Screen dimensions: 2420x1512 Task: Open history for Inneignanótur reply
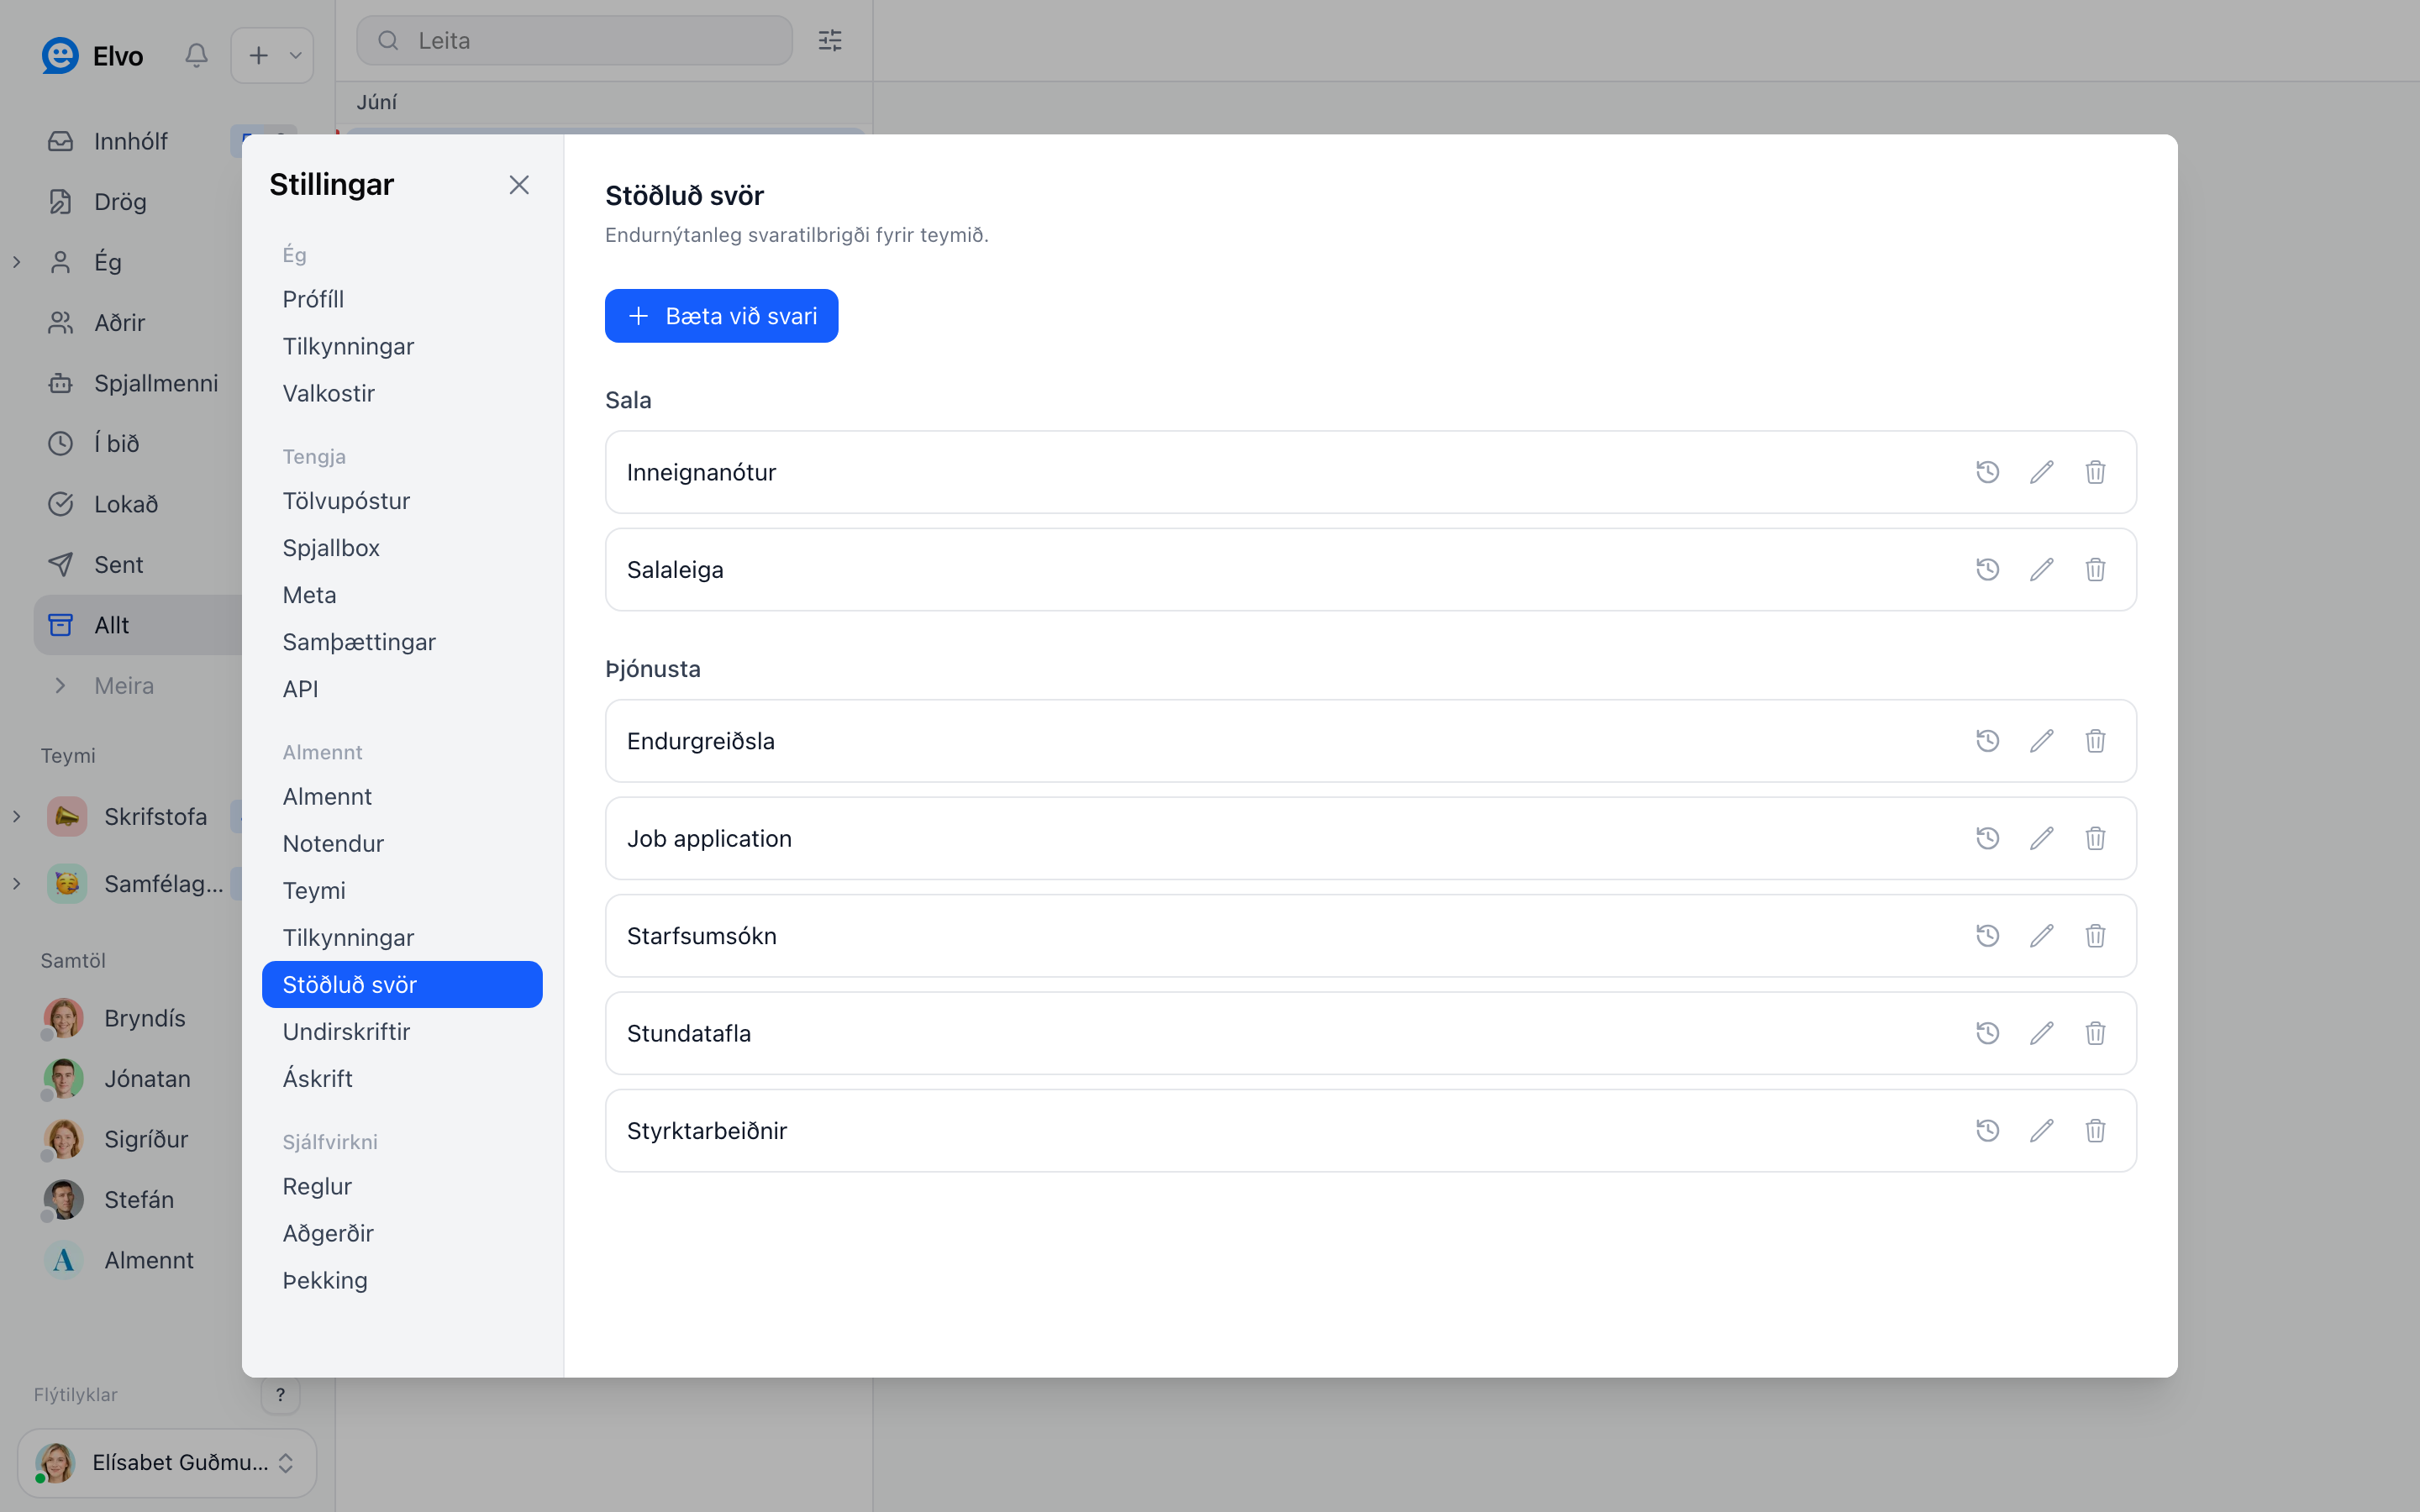coord(1987,472)
